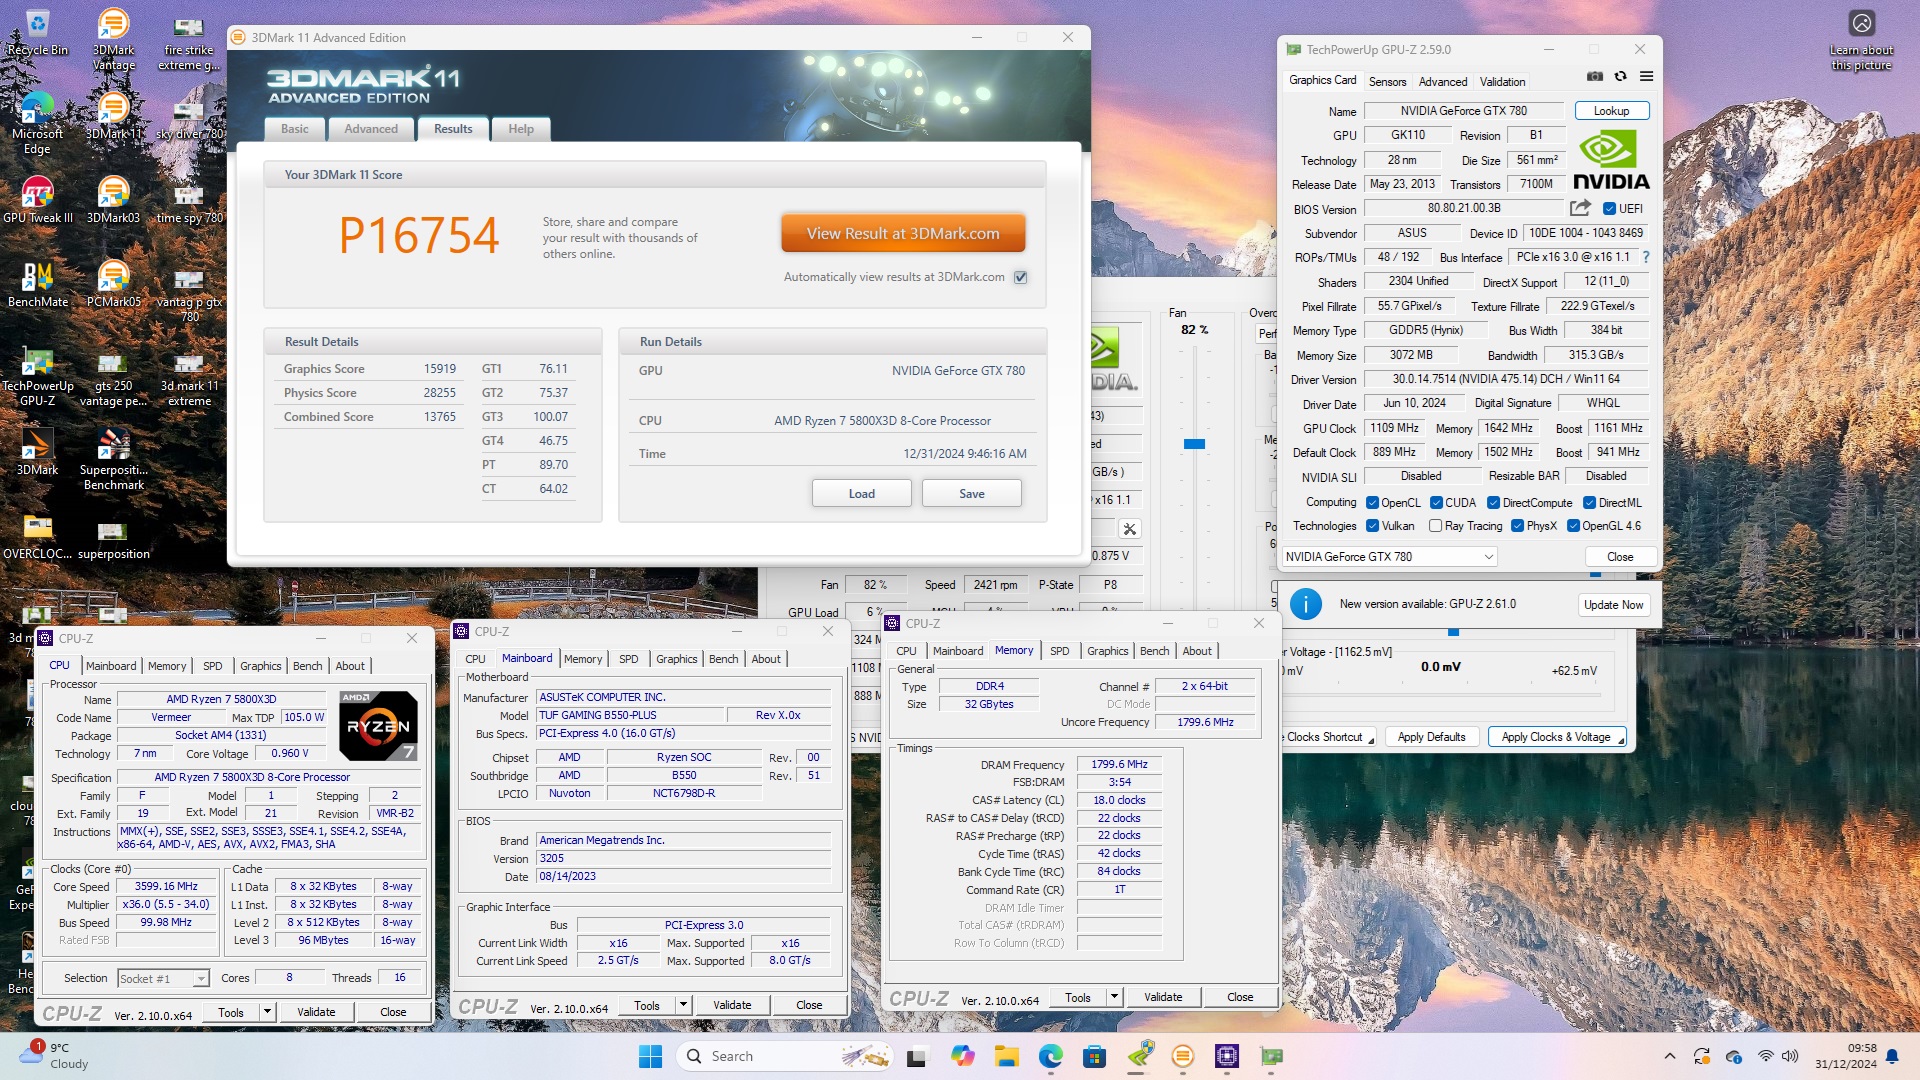This screenshot has height=1080, width=1920.
Task: Open Task View from the taskbar
Action: pyautogui.click(x=917, y=1056)
